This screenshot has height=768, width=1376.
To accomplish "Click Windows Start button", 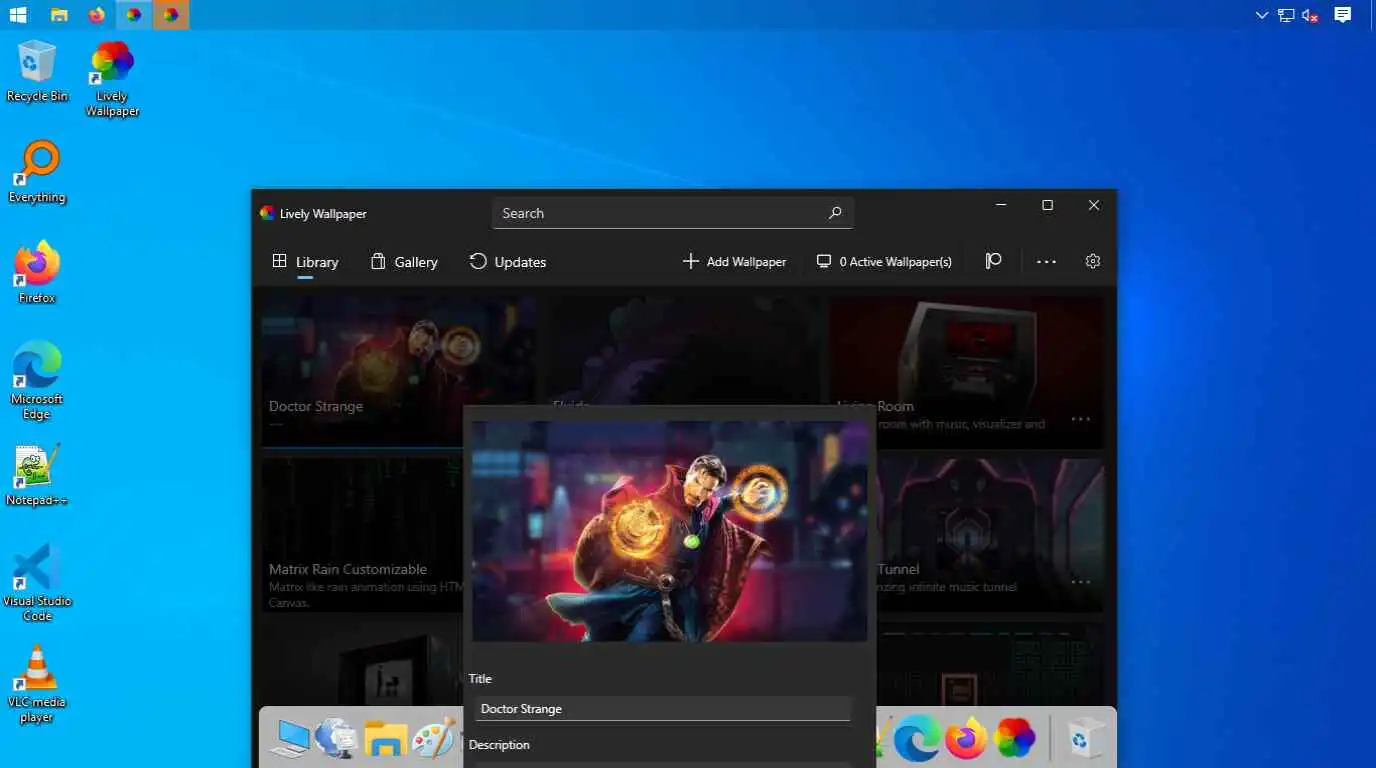I will coord(18,15).
